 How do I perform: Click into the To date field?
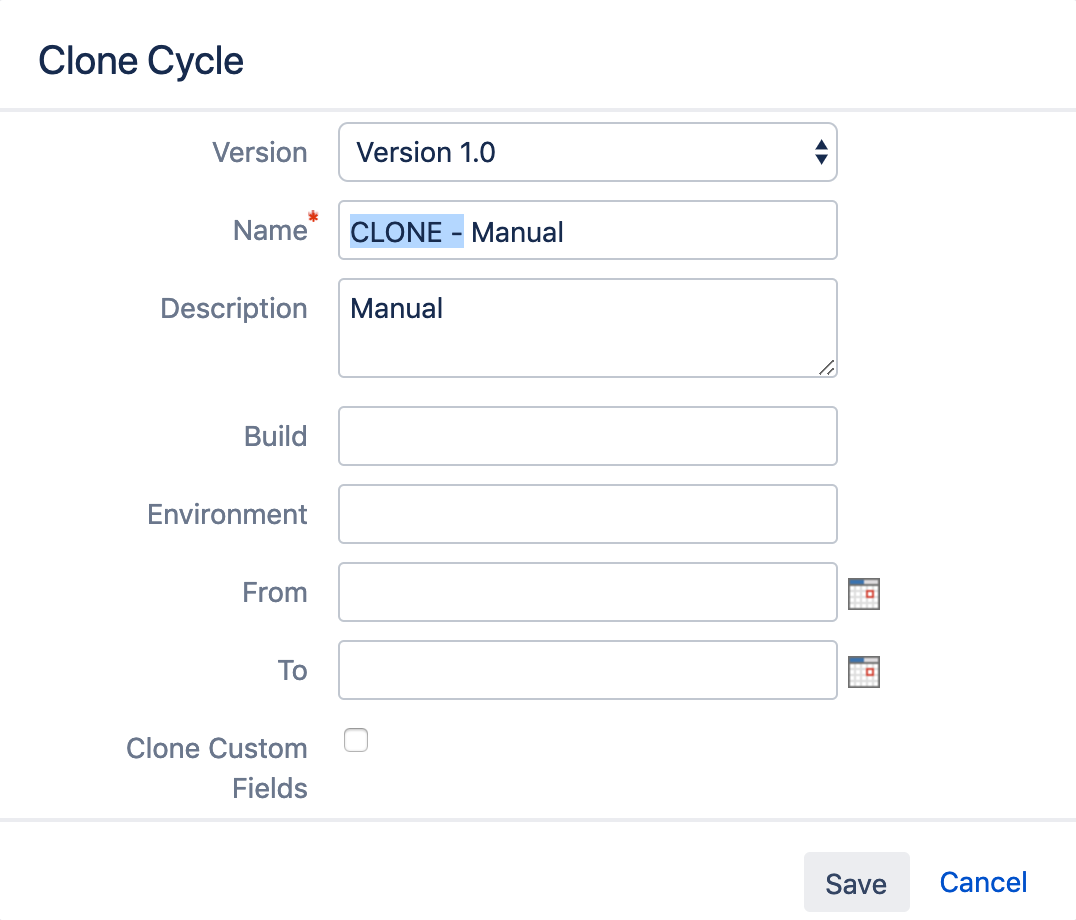tap(587, 670)
